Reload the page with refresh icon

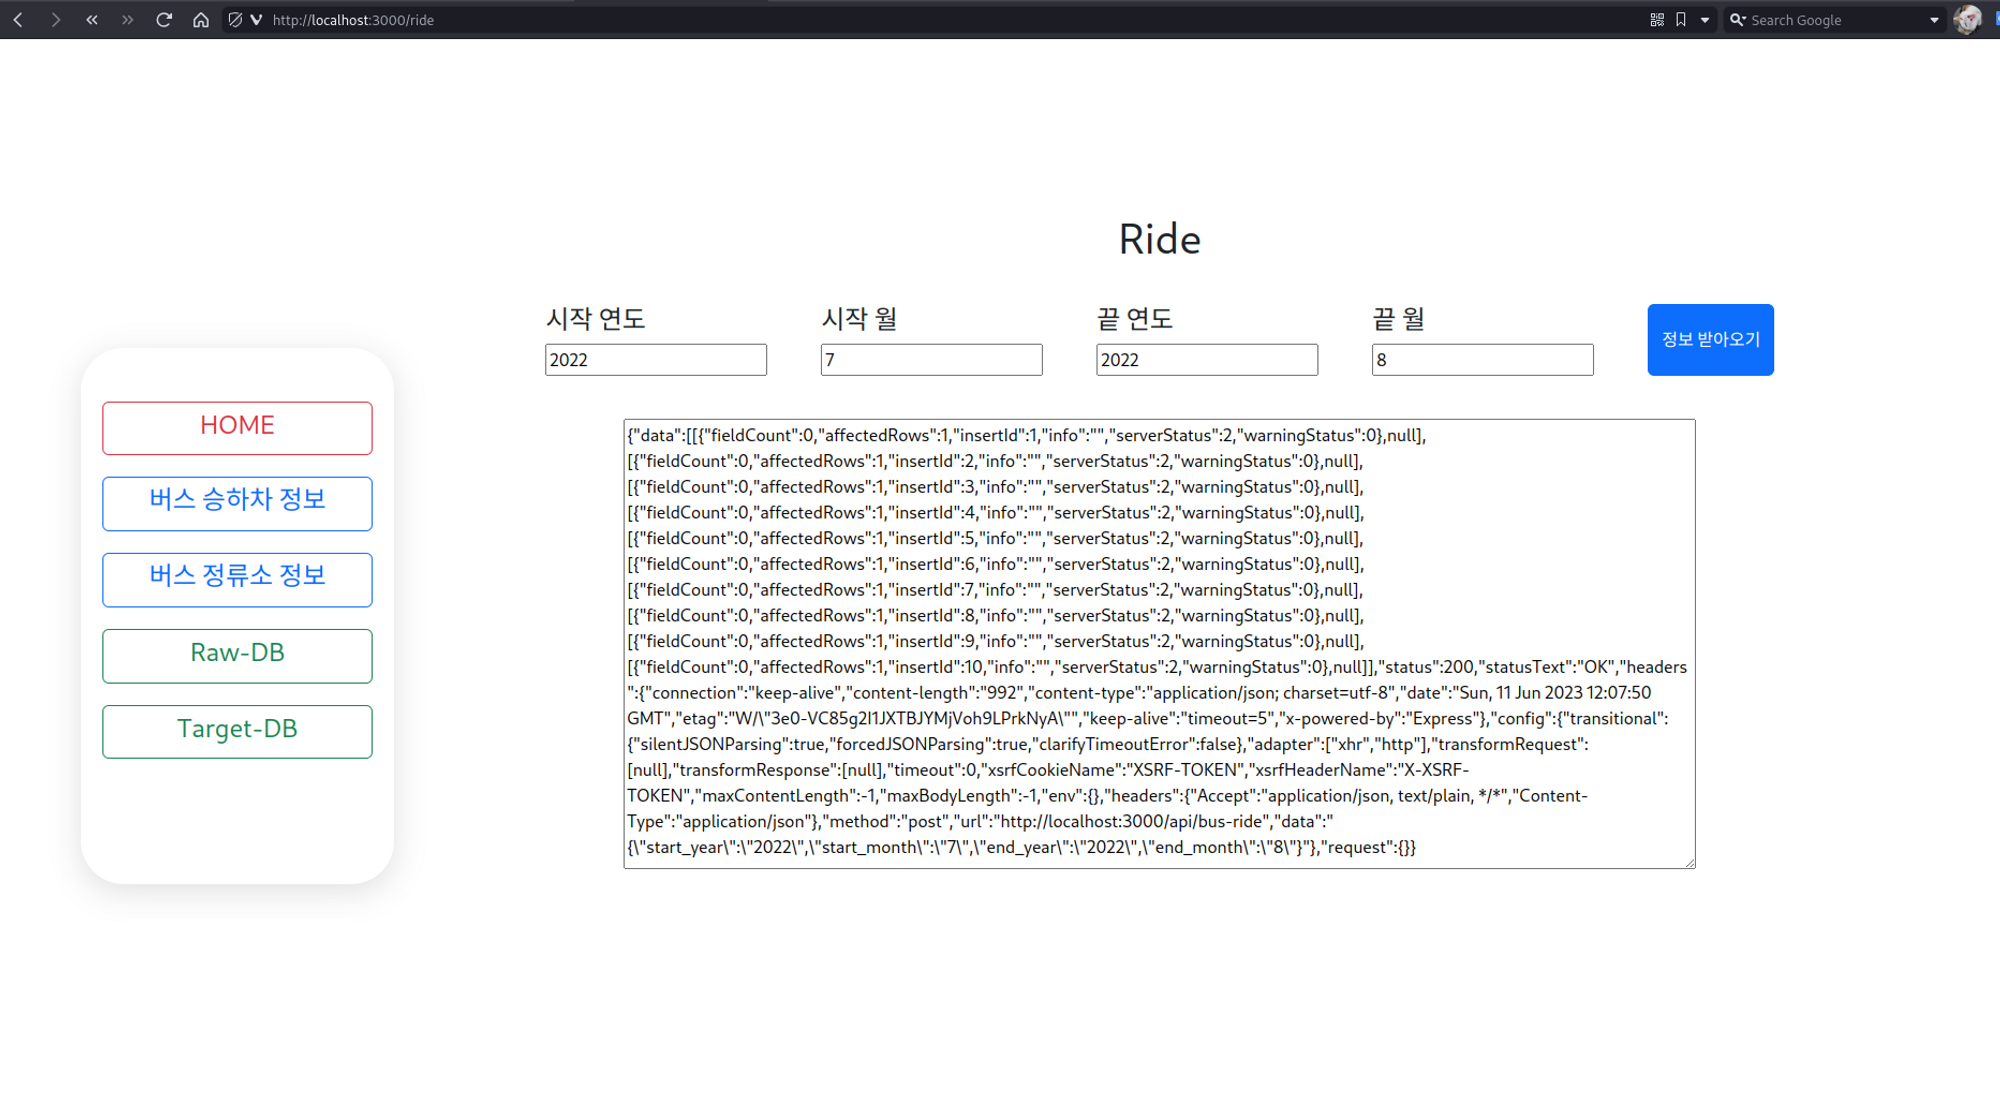(x=164, y=20)
